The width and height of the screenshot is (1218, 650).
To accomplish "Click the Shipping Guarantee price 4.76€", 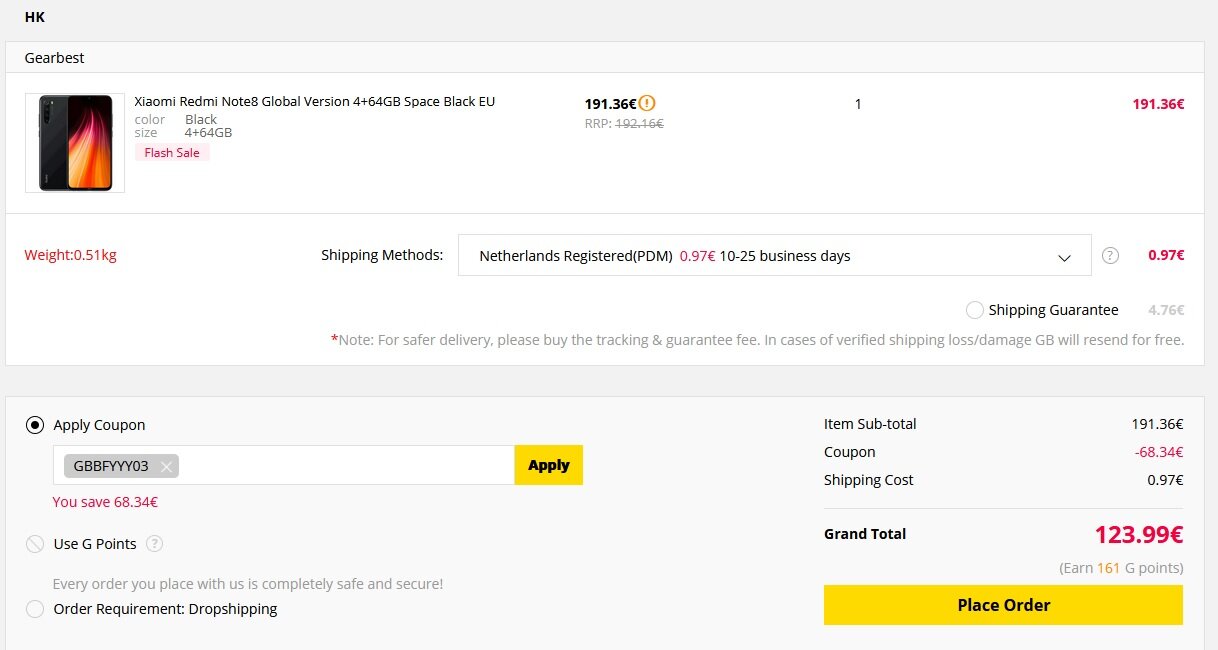I will tap(1166, 310).
